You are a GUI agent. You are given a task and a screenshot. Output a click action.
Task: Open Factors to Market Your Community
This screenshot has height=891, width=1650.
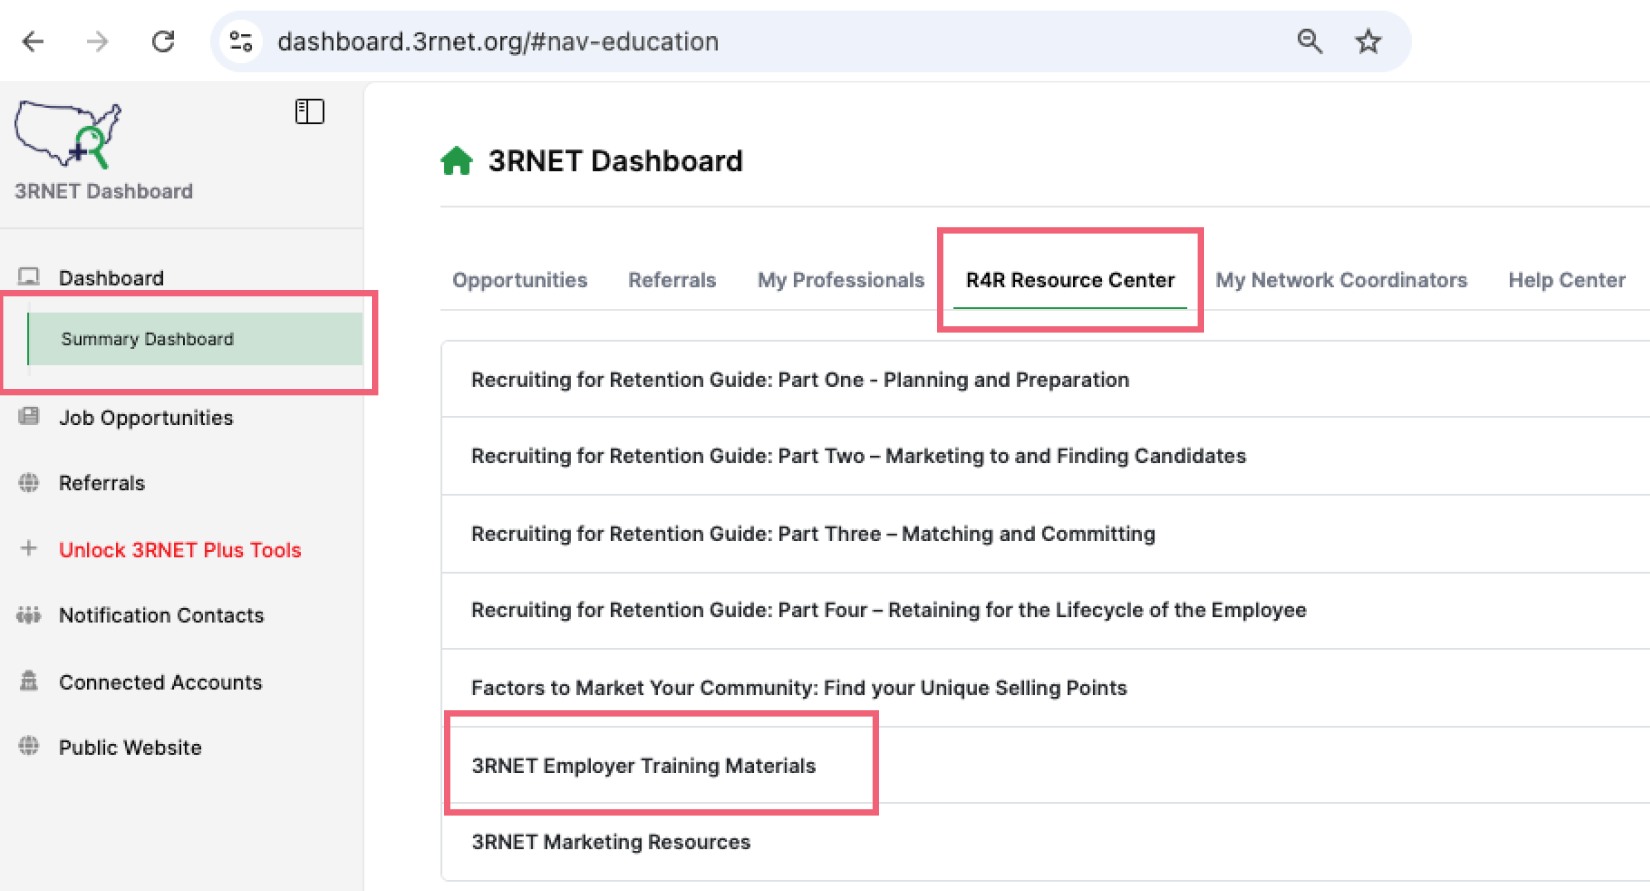[x=1045, y=688]
